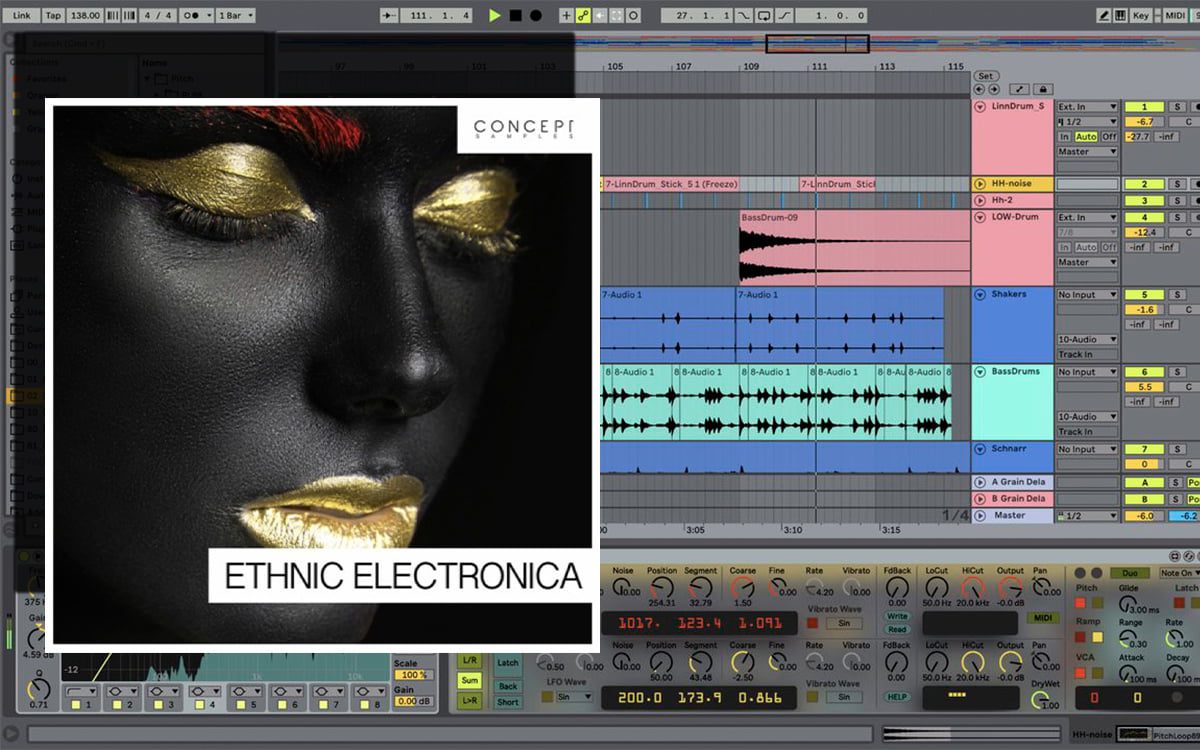Viewport: 1200px width, 750px height.
Task: Click the Capture MIDI icon
Action: pos(616,16)
